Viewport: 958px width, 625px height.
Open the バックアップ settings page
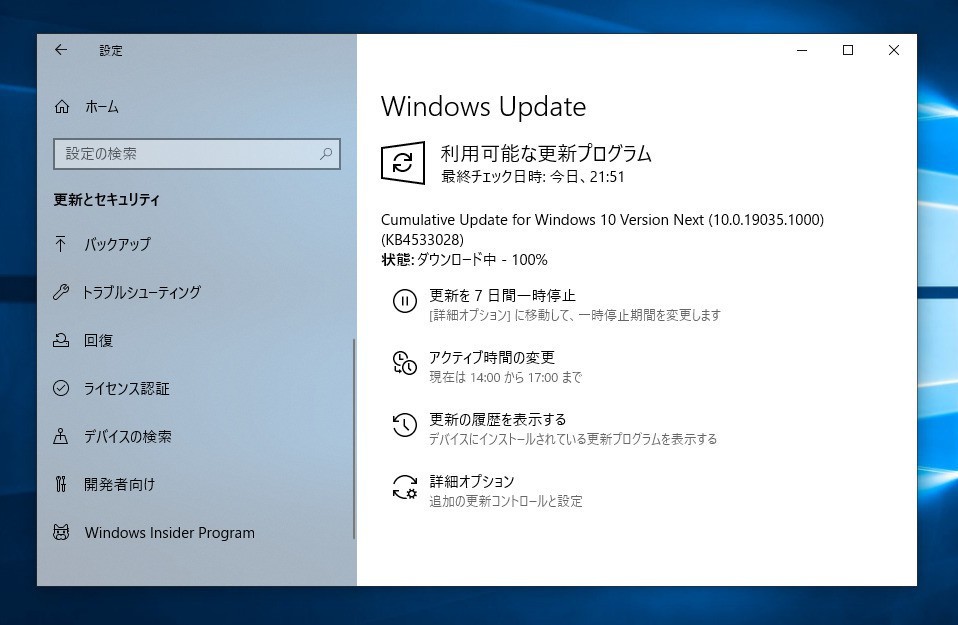(117, 244)
